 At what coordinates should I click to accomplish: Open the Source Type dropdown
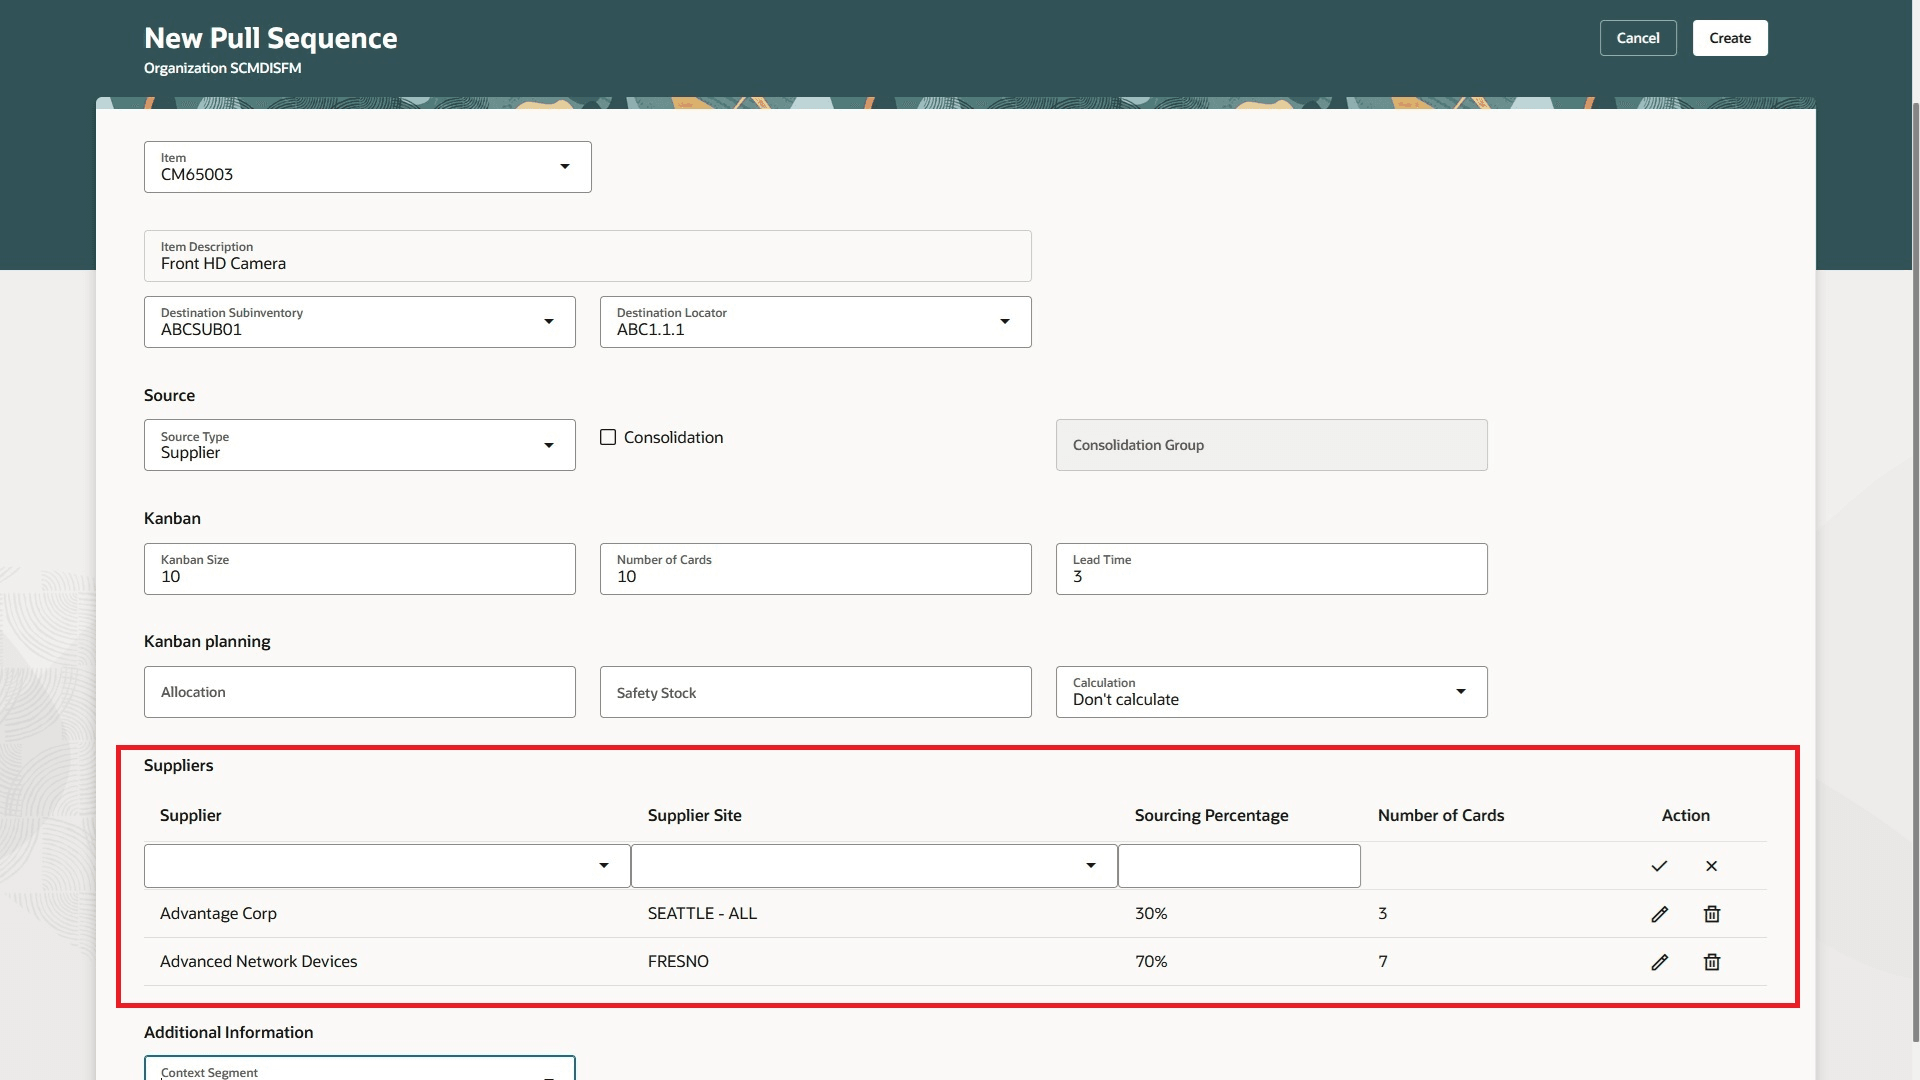(549, 445)
